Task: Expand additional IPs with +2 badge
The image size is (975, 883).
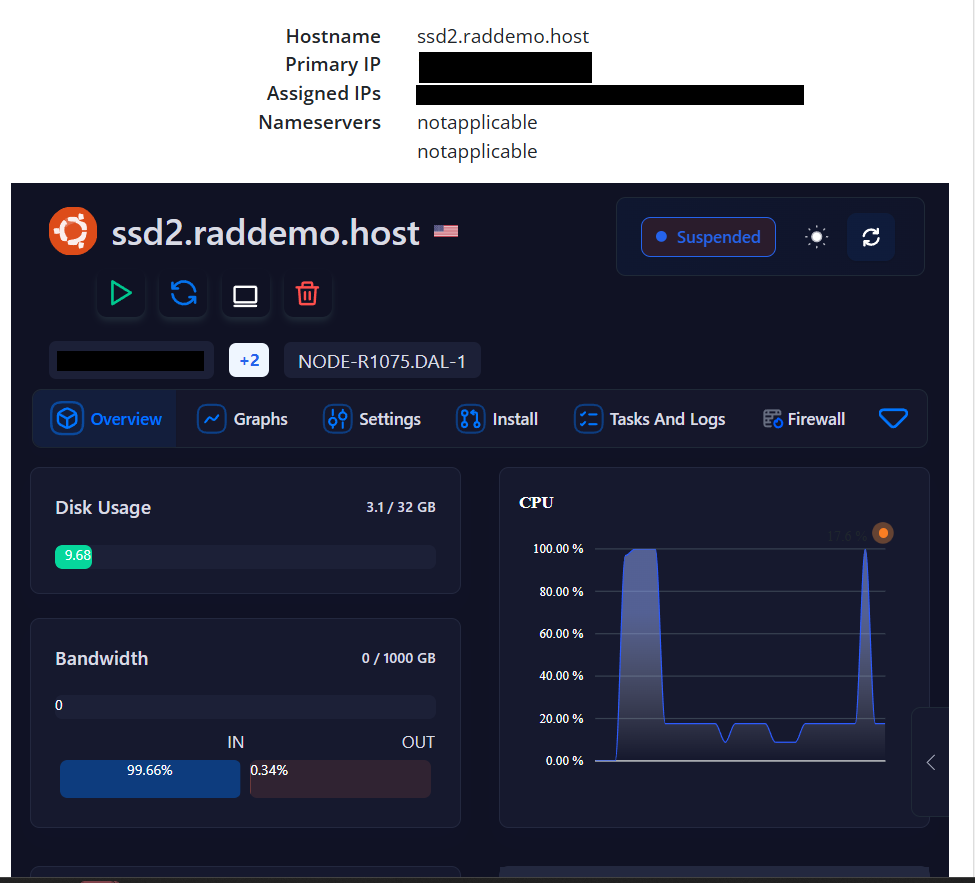Action: point(249,360)
